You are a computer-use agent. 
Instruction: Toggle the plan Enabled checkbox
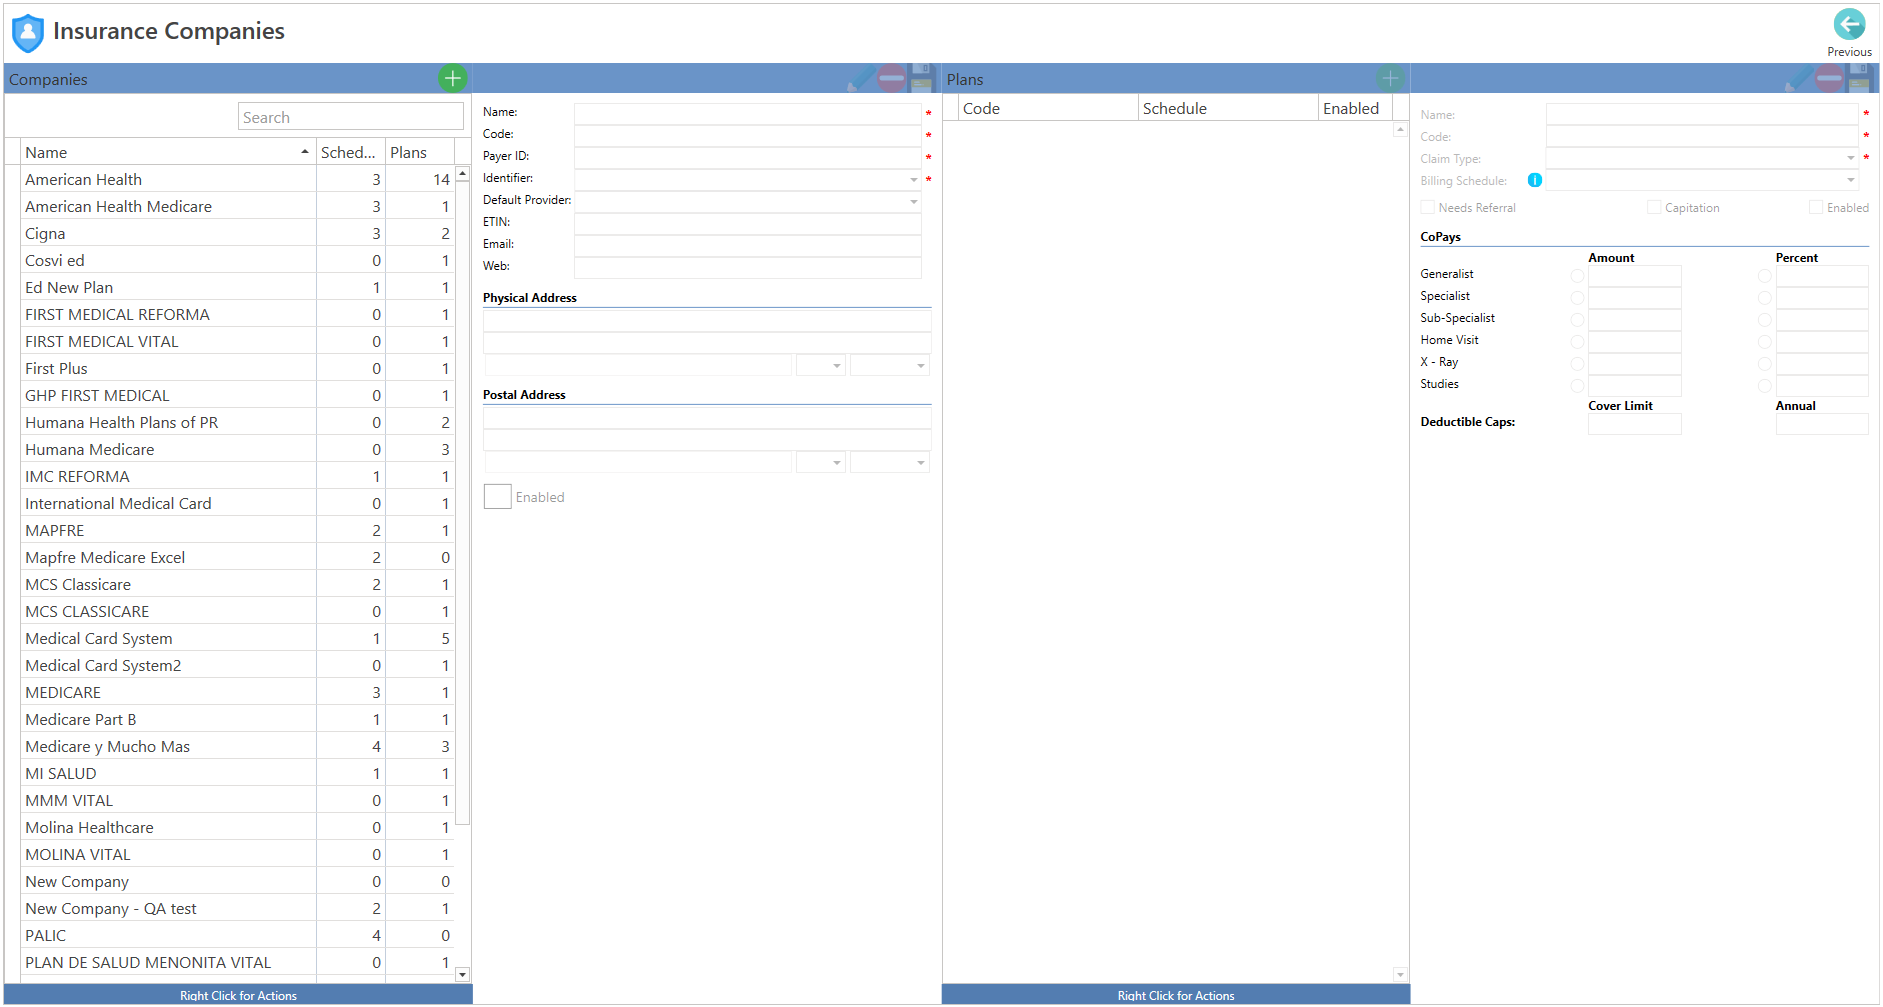click(x=1816, y=207)
